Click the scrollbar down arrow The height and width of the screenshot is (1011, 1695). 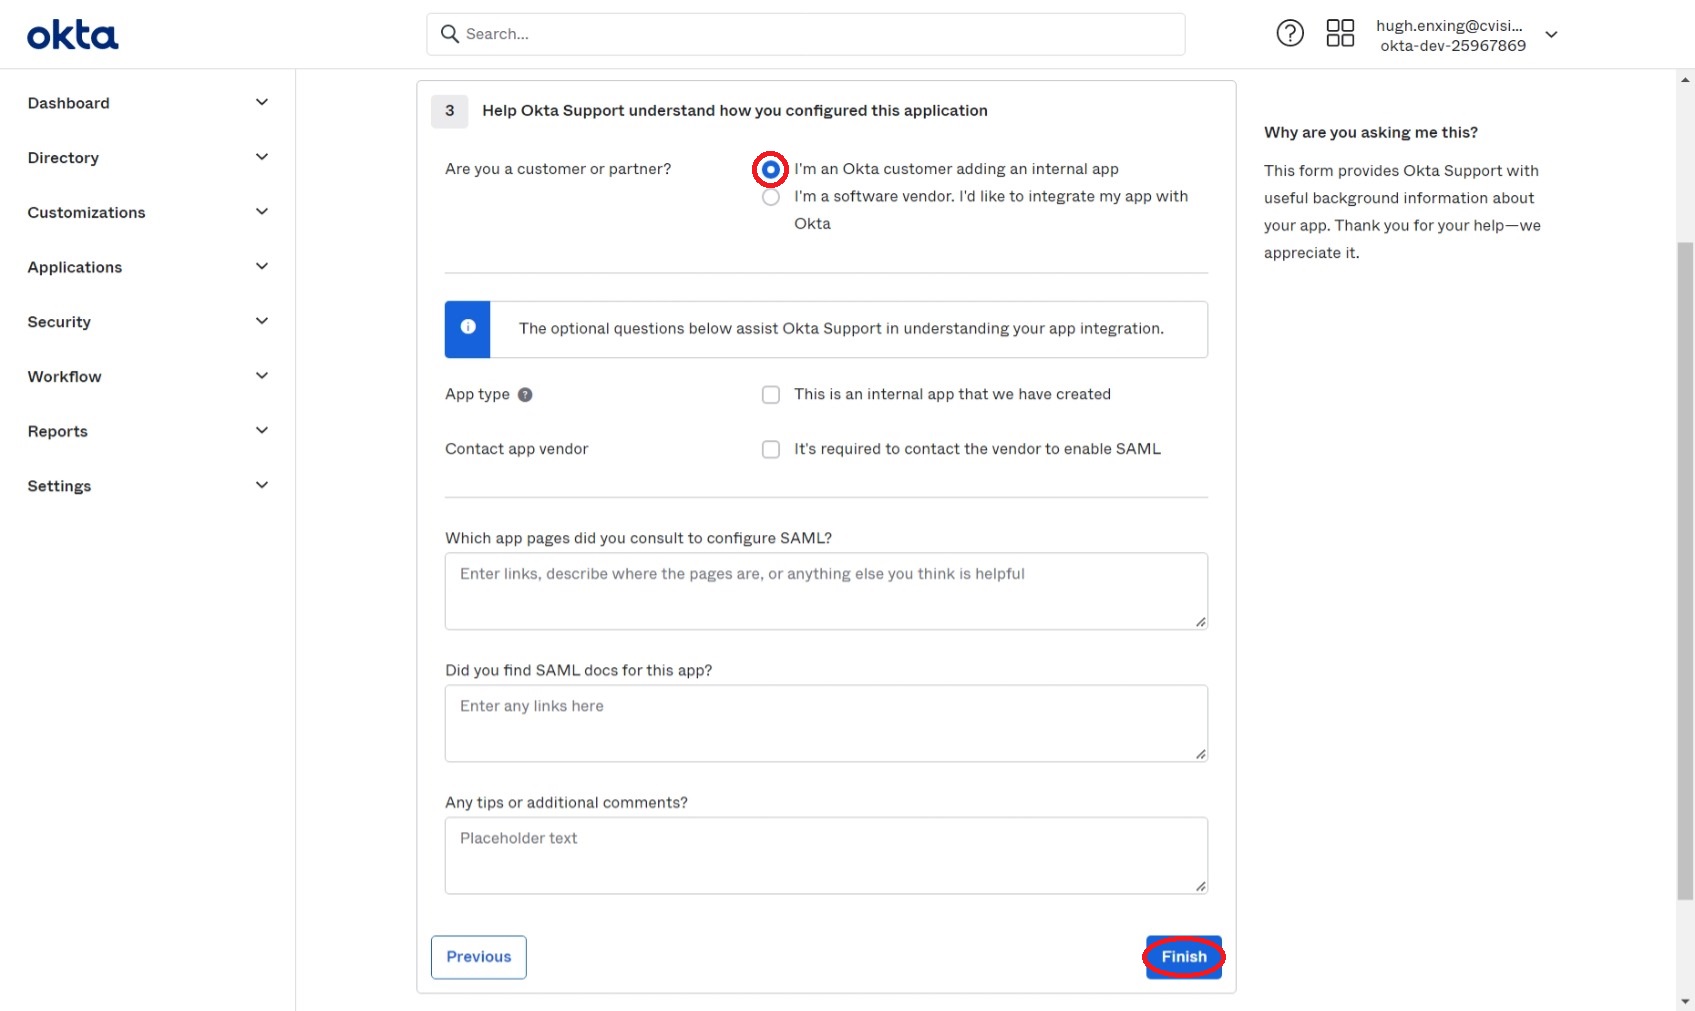1686,1000
